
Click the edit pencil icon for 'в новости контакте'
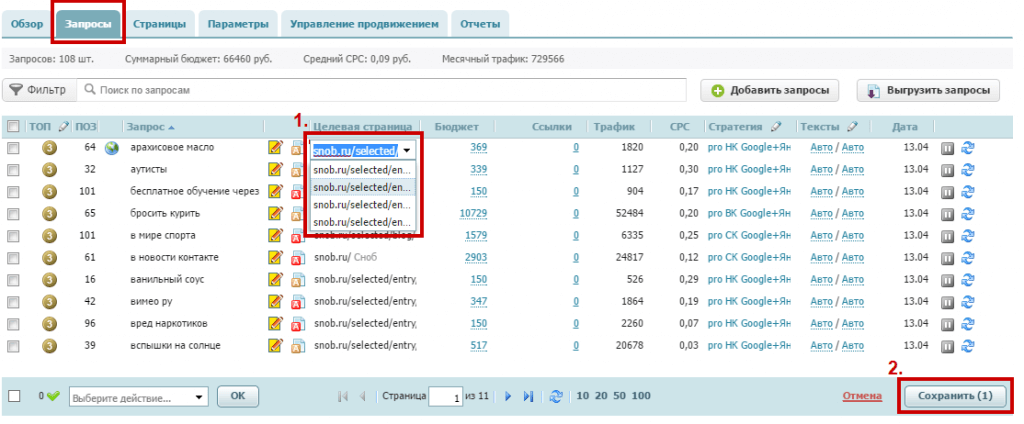point(275,257)
